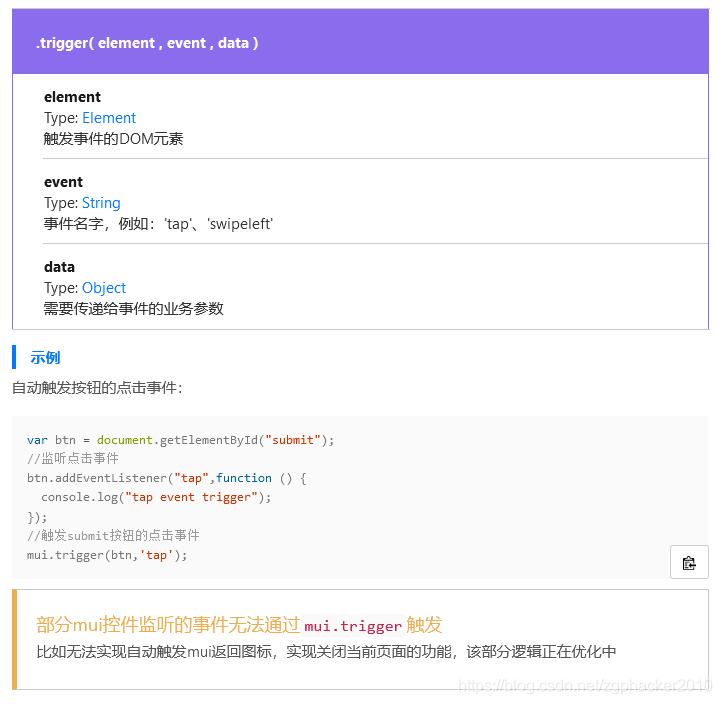The width and height of the screenshot is (722, 704).
Task: Click the text 触发事件的DOM元素
Action: (113, 139)
